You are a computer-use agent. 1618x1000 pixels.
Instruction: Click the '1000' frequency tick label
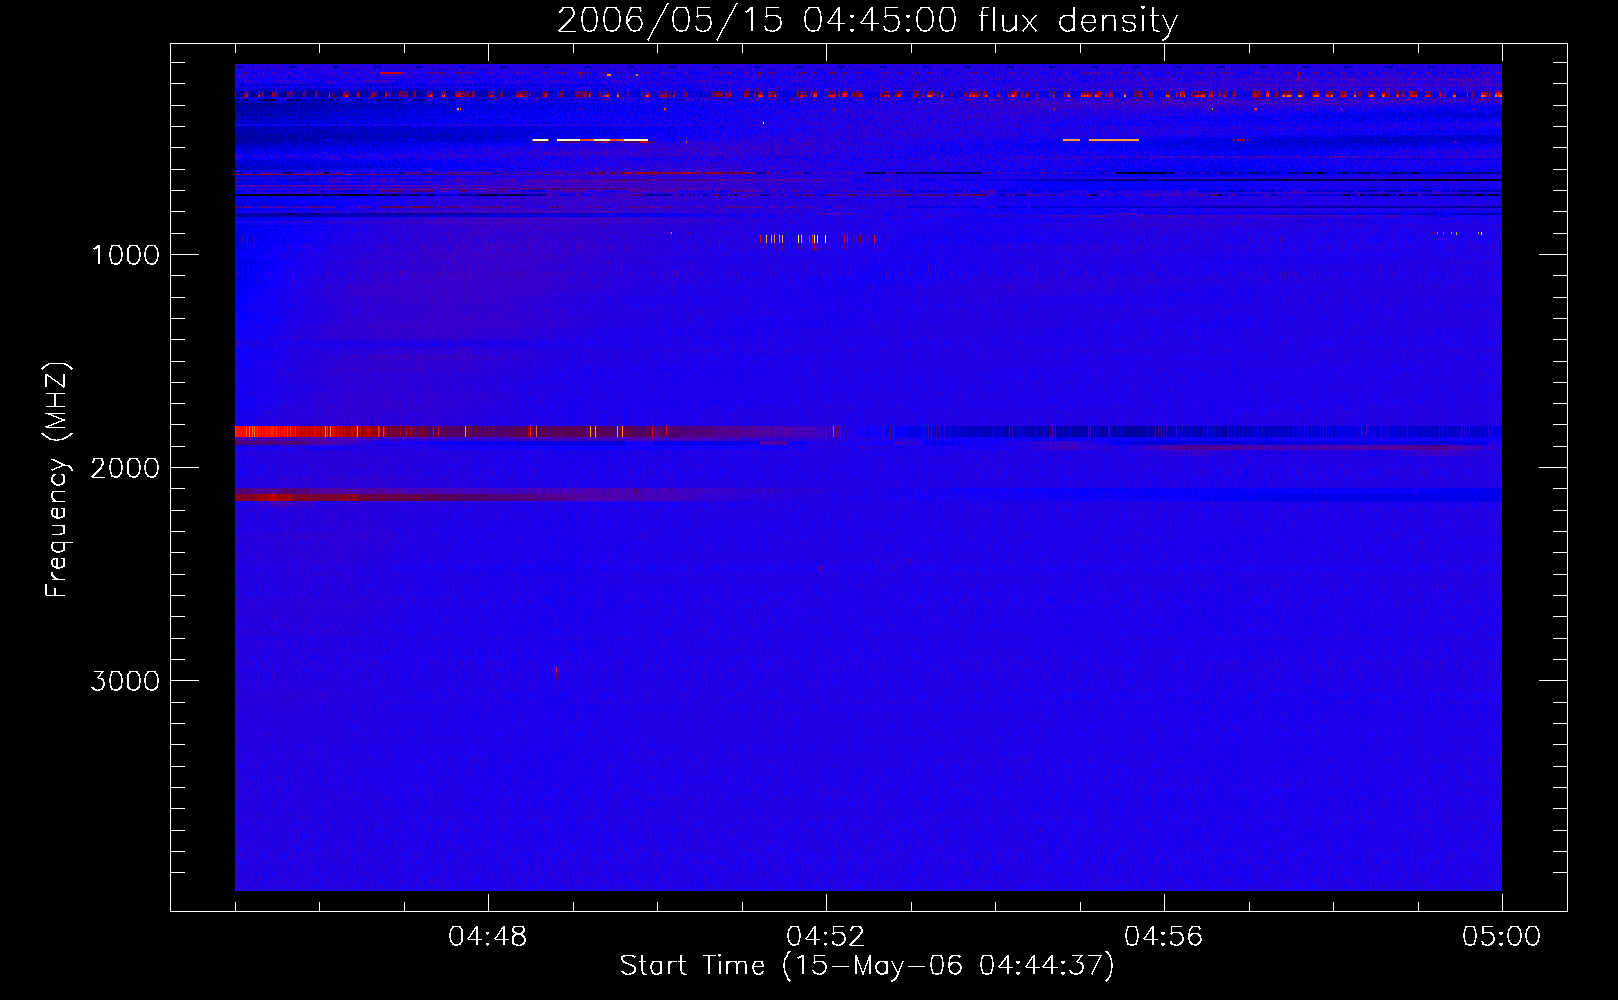(x=125, y=255)
